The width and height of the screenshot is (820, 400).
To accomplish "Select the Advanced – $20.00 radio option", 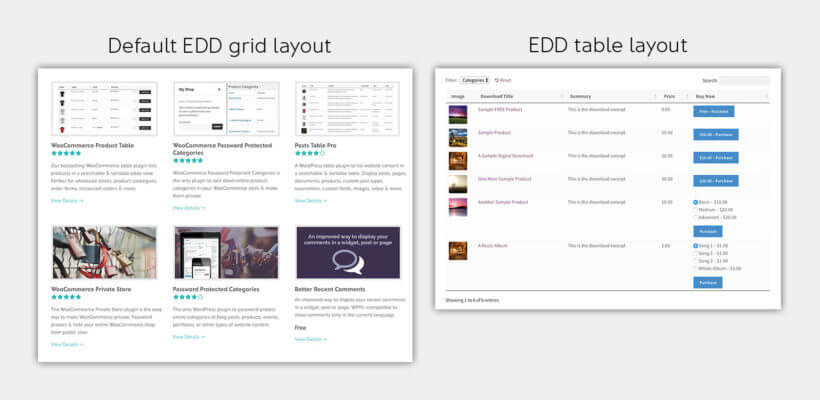I will [x=696, y=217].
